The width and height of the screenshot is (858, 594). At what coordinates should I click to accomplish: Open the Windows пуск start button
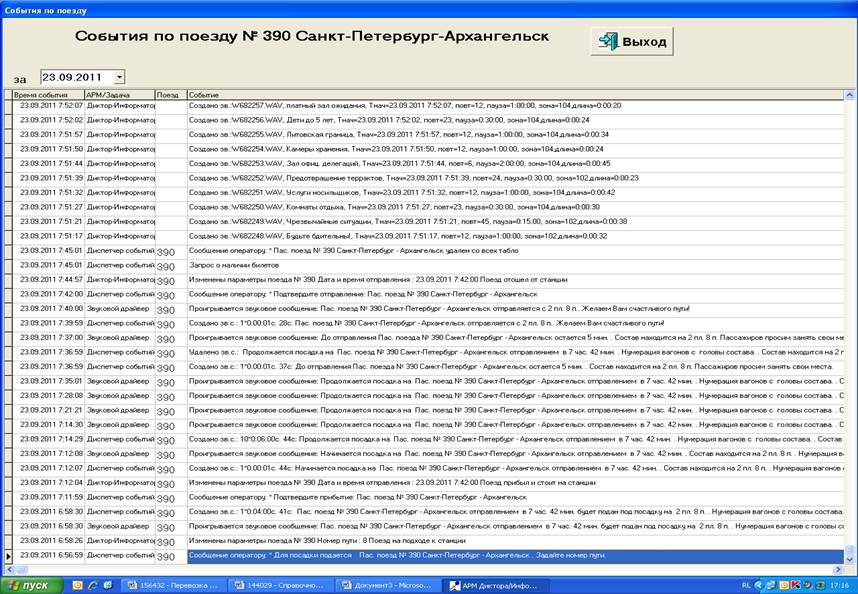tap(27, 585)
